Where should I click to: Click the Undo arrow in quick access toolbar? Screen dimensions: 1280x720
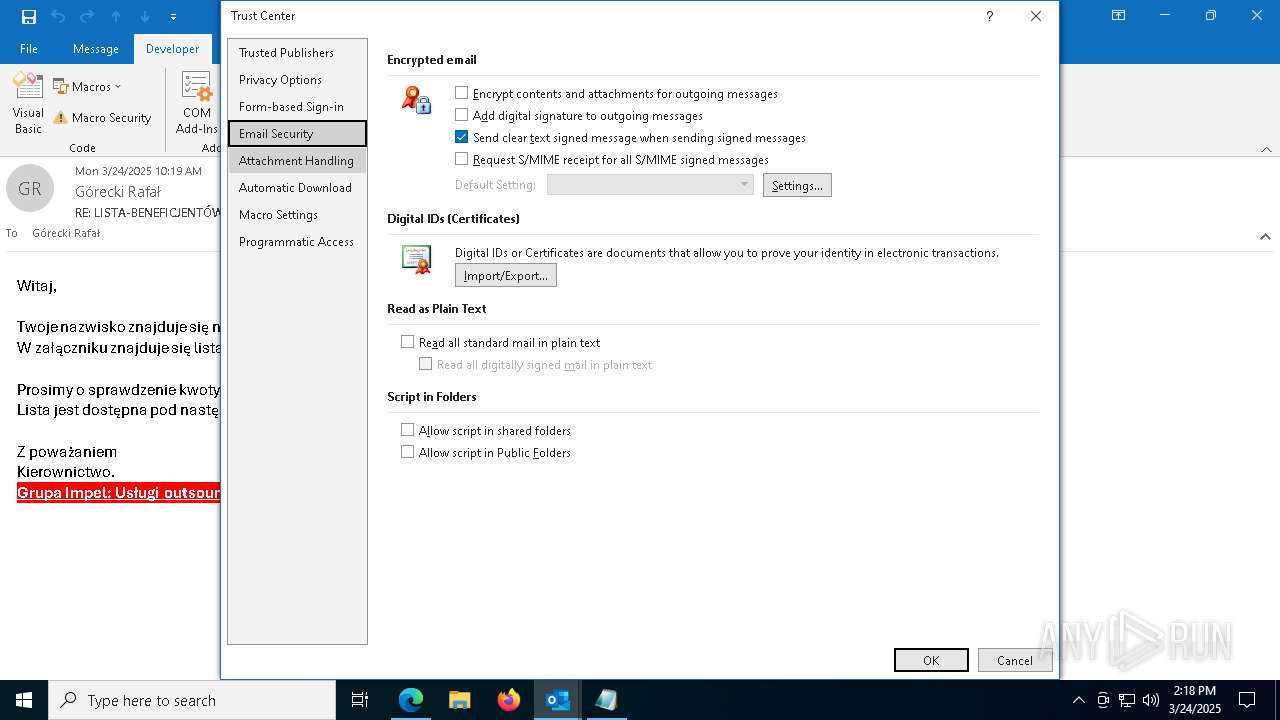(x=58, y=16)
